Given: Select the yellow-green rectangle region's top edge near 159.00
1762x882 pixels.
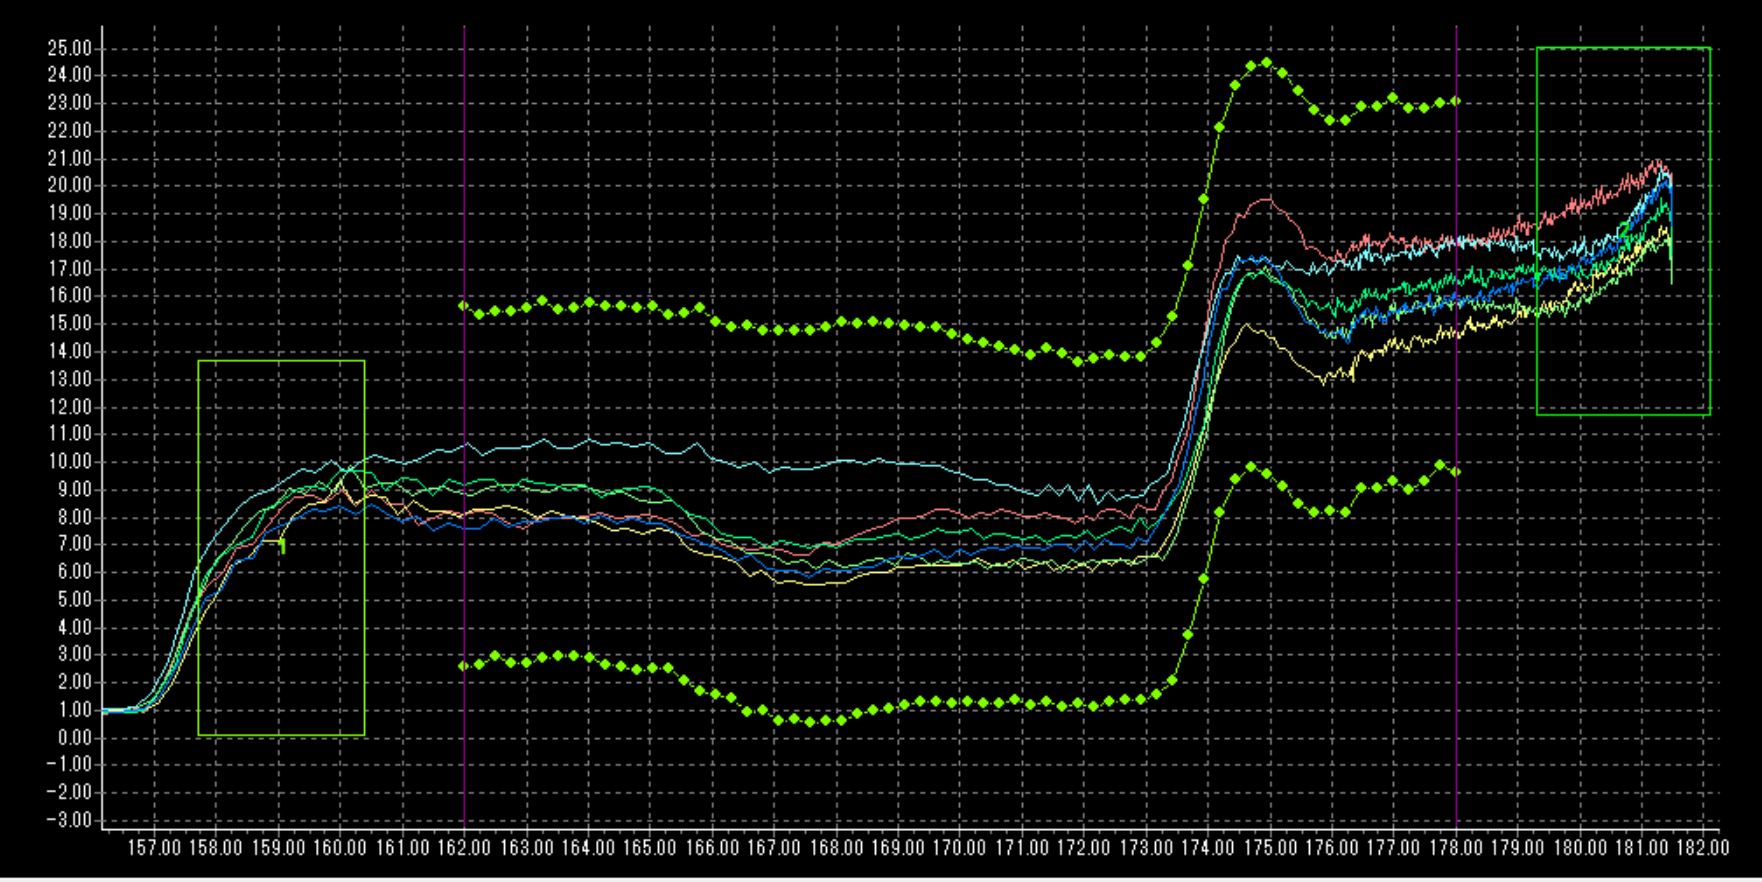Looking at the screenshot, I should point(279,361).
